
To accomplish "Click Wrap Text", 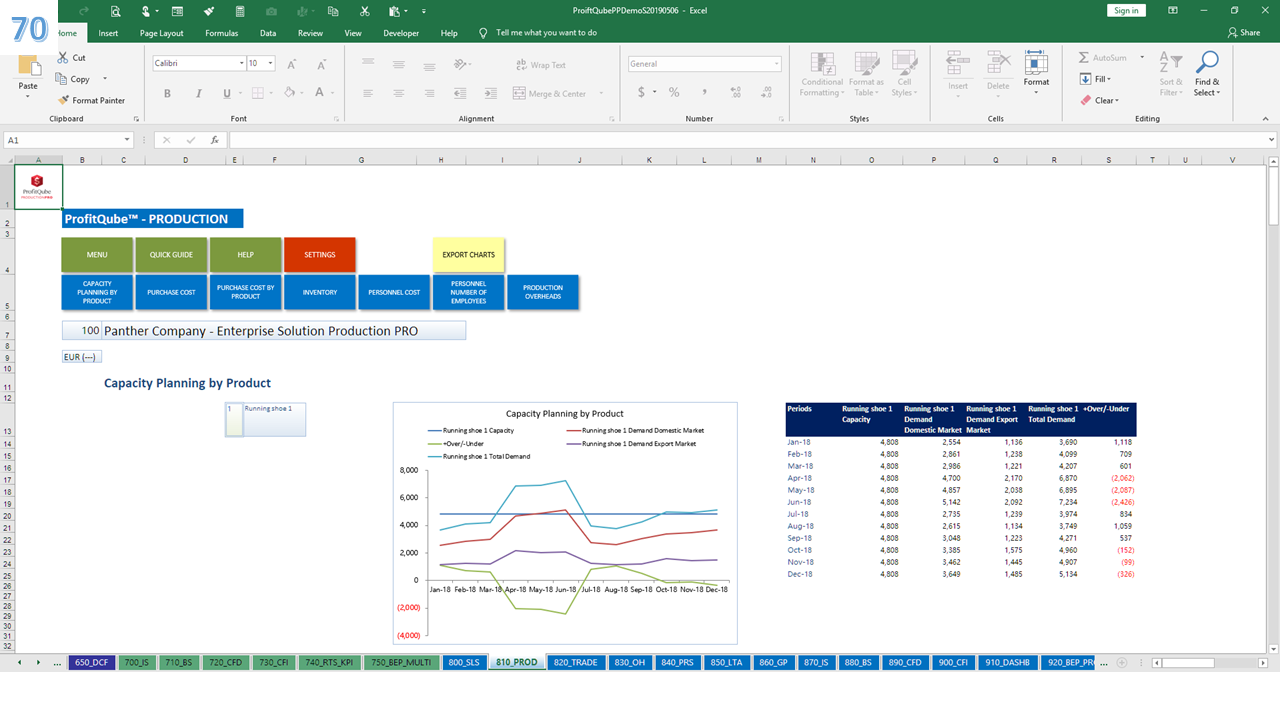I will click(x=541, y=65).
